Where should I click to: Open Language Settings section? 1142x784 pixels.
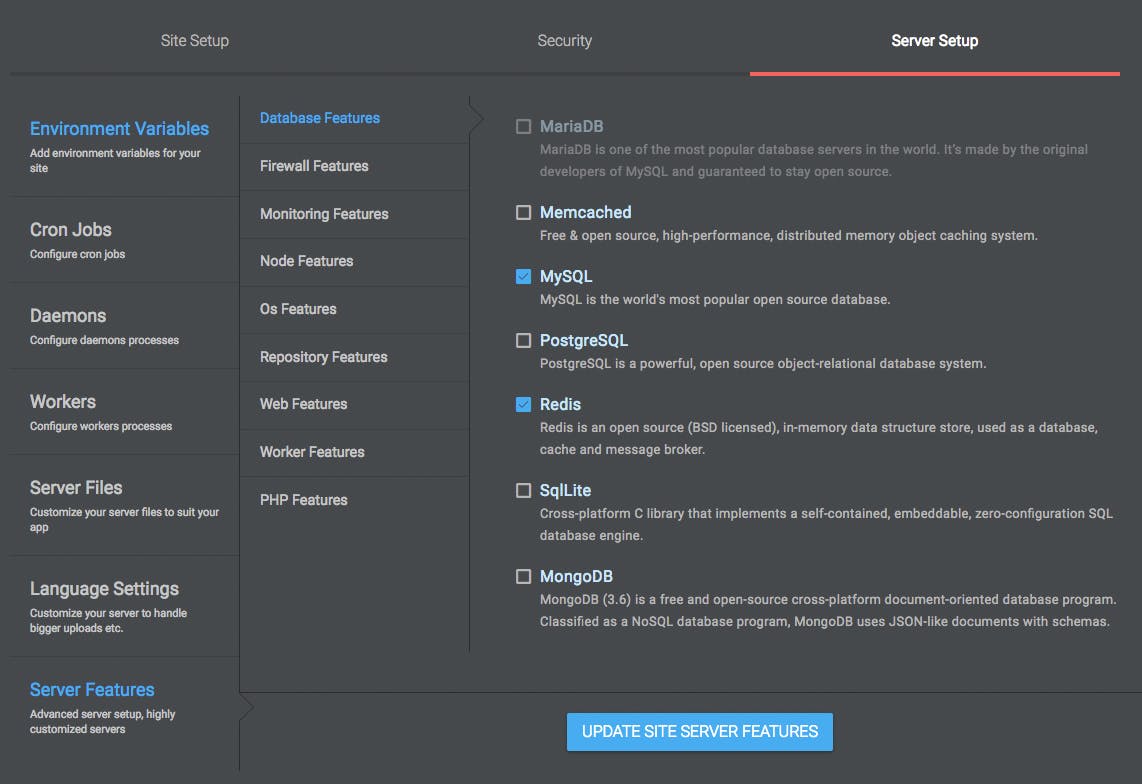(104, 589)
